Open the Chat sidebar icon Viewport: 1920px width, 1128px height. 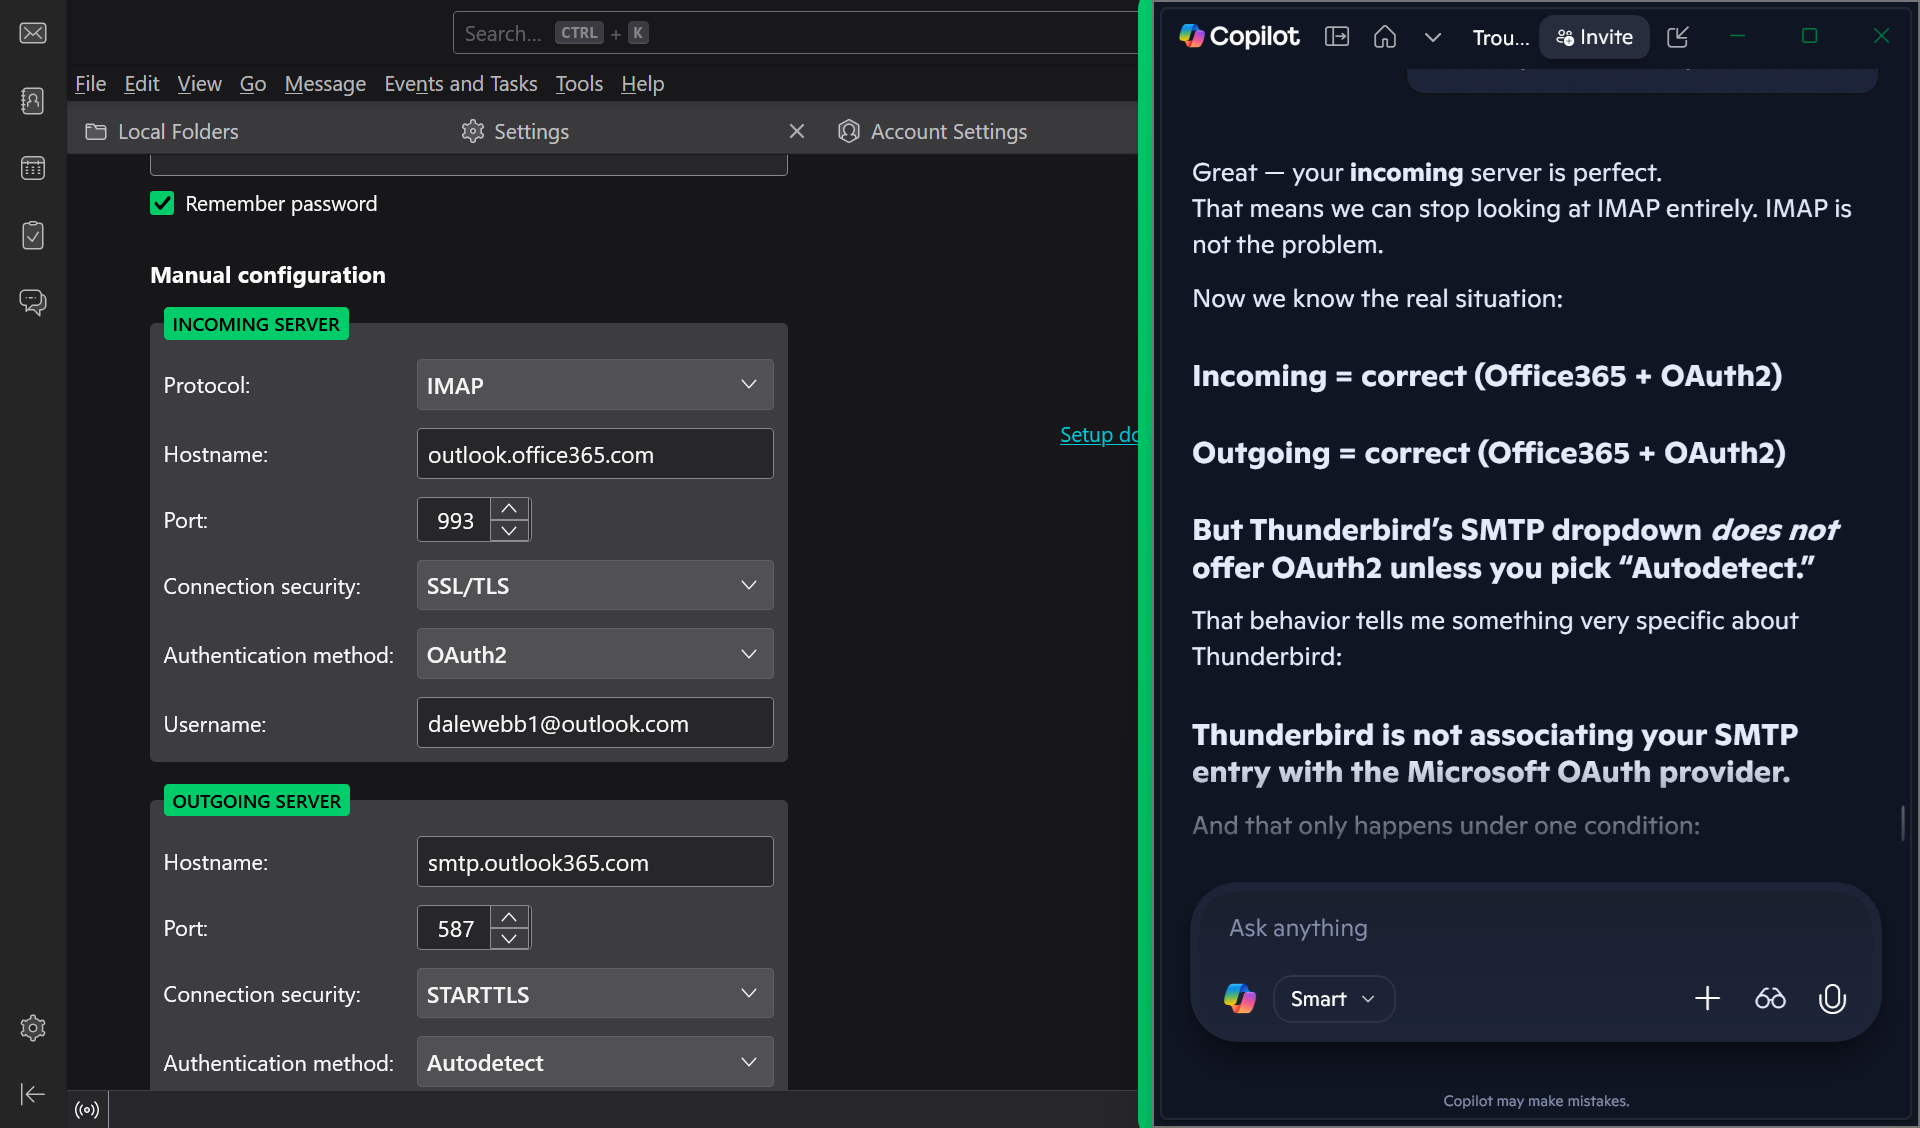[33, 302]
